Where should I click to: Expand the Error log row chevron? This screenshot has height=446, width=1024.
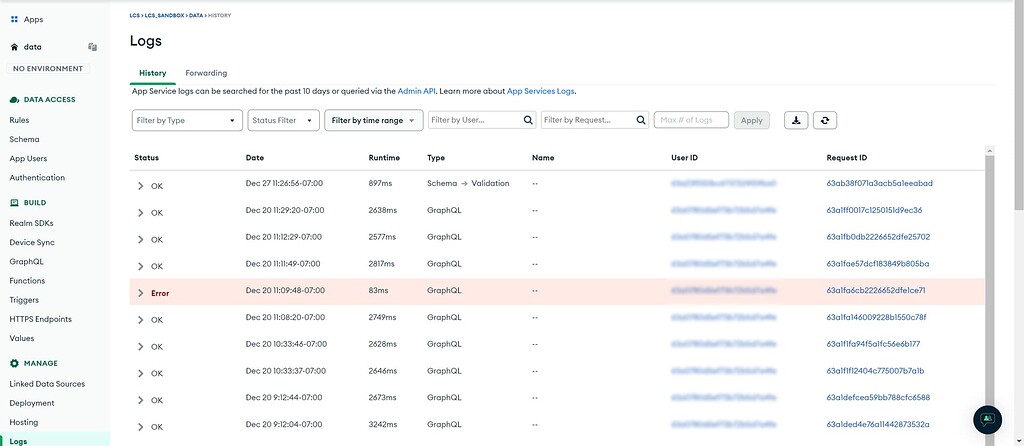140,293
